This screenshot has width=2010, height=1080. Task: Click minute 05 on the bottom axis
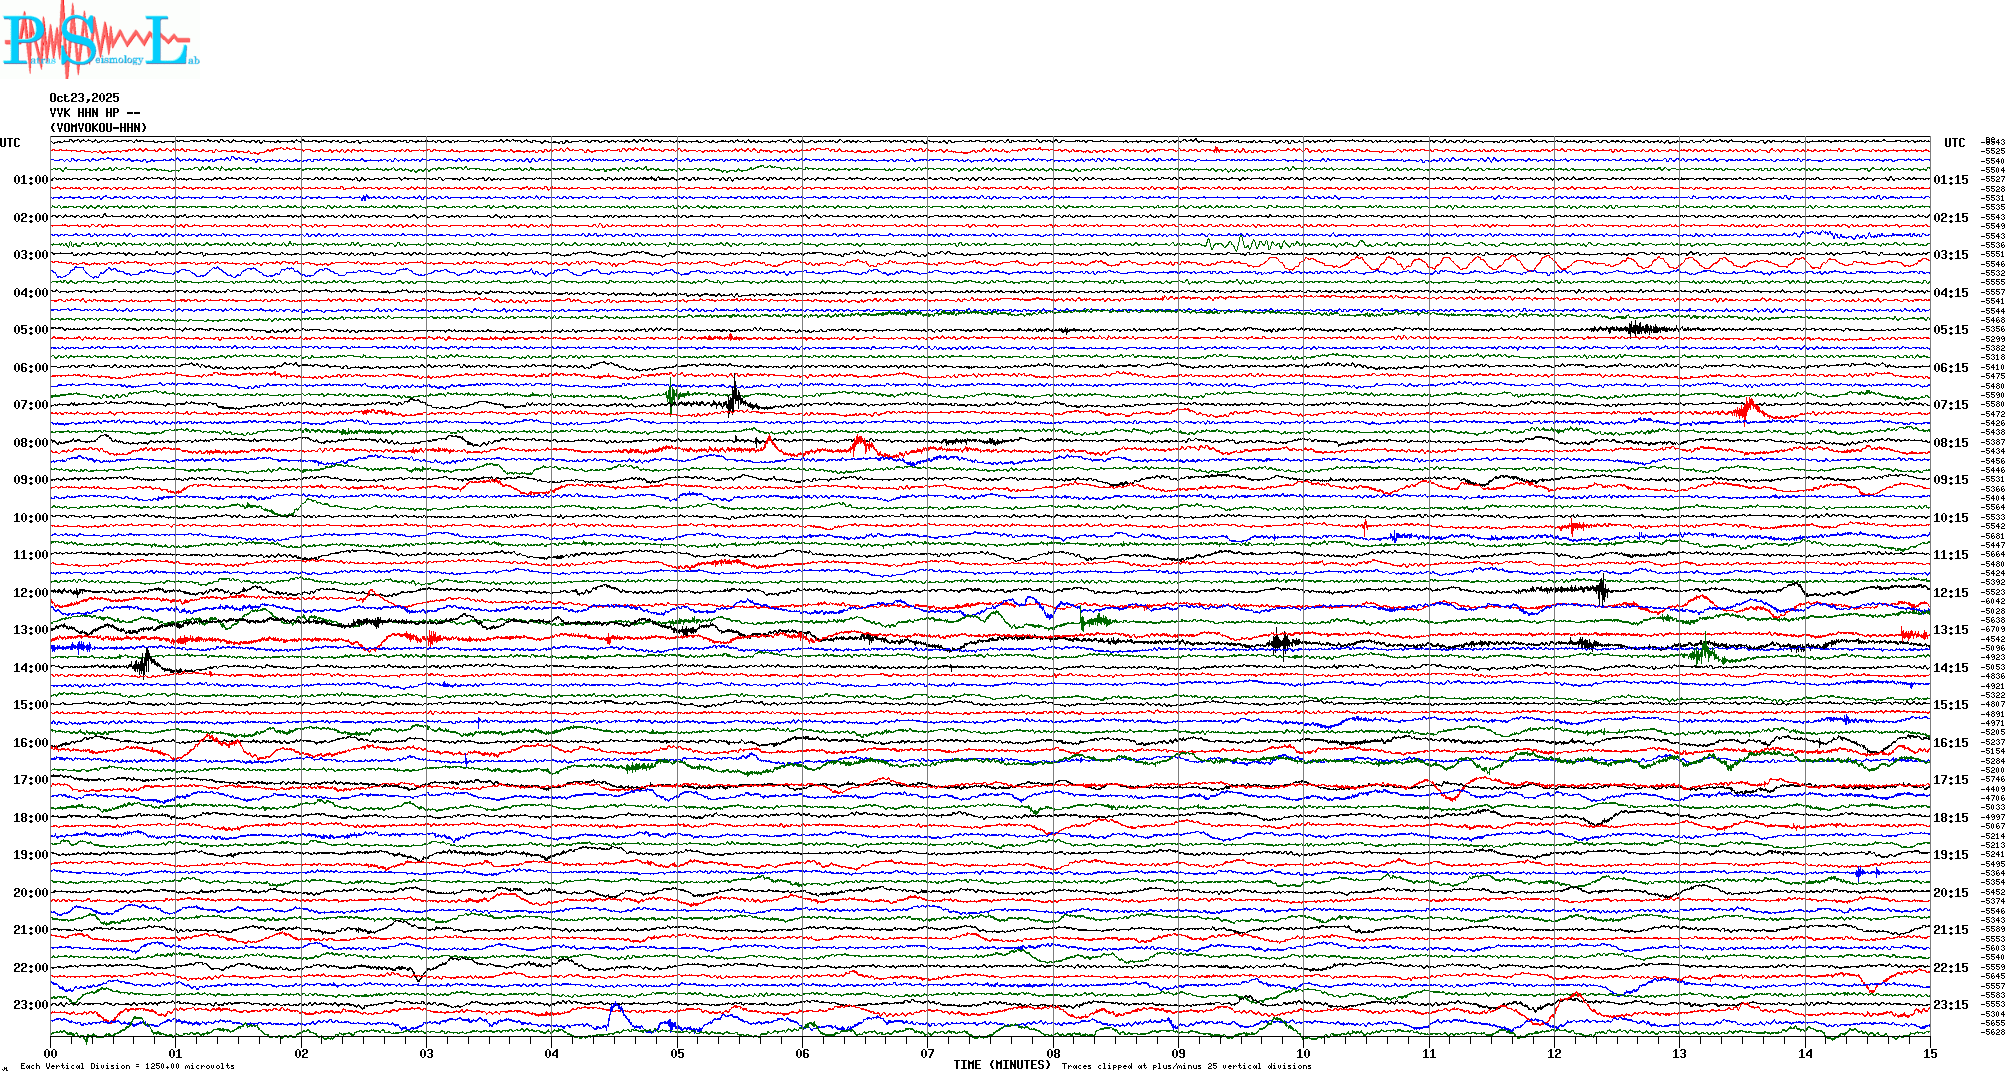(x=677, y=1053)
